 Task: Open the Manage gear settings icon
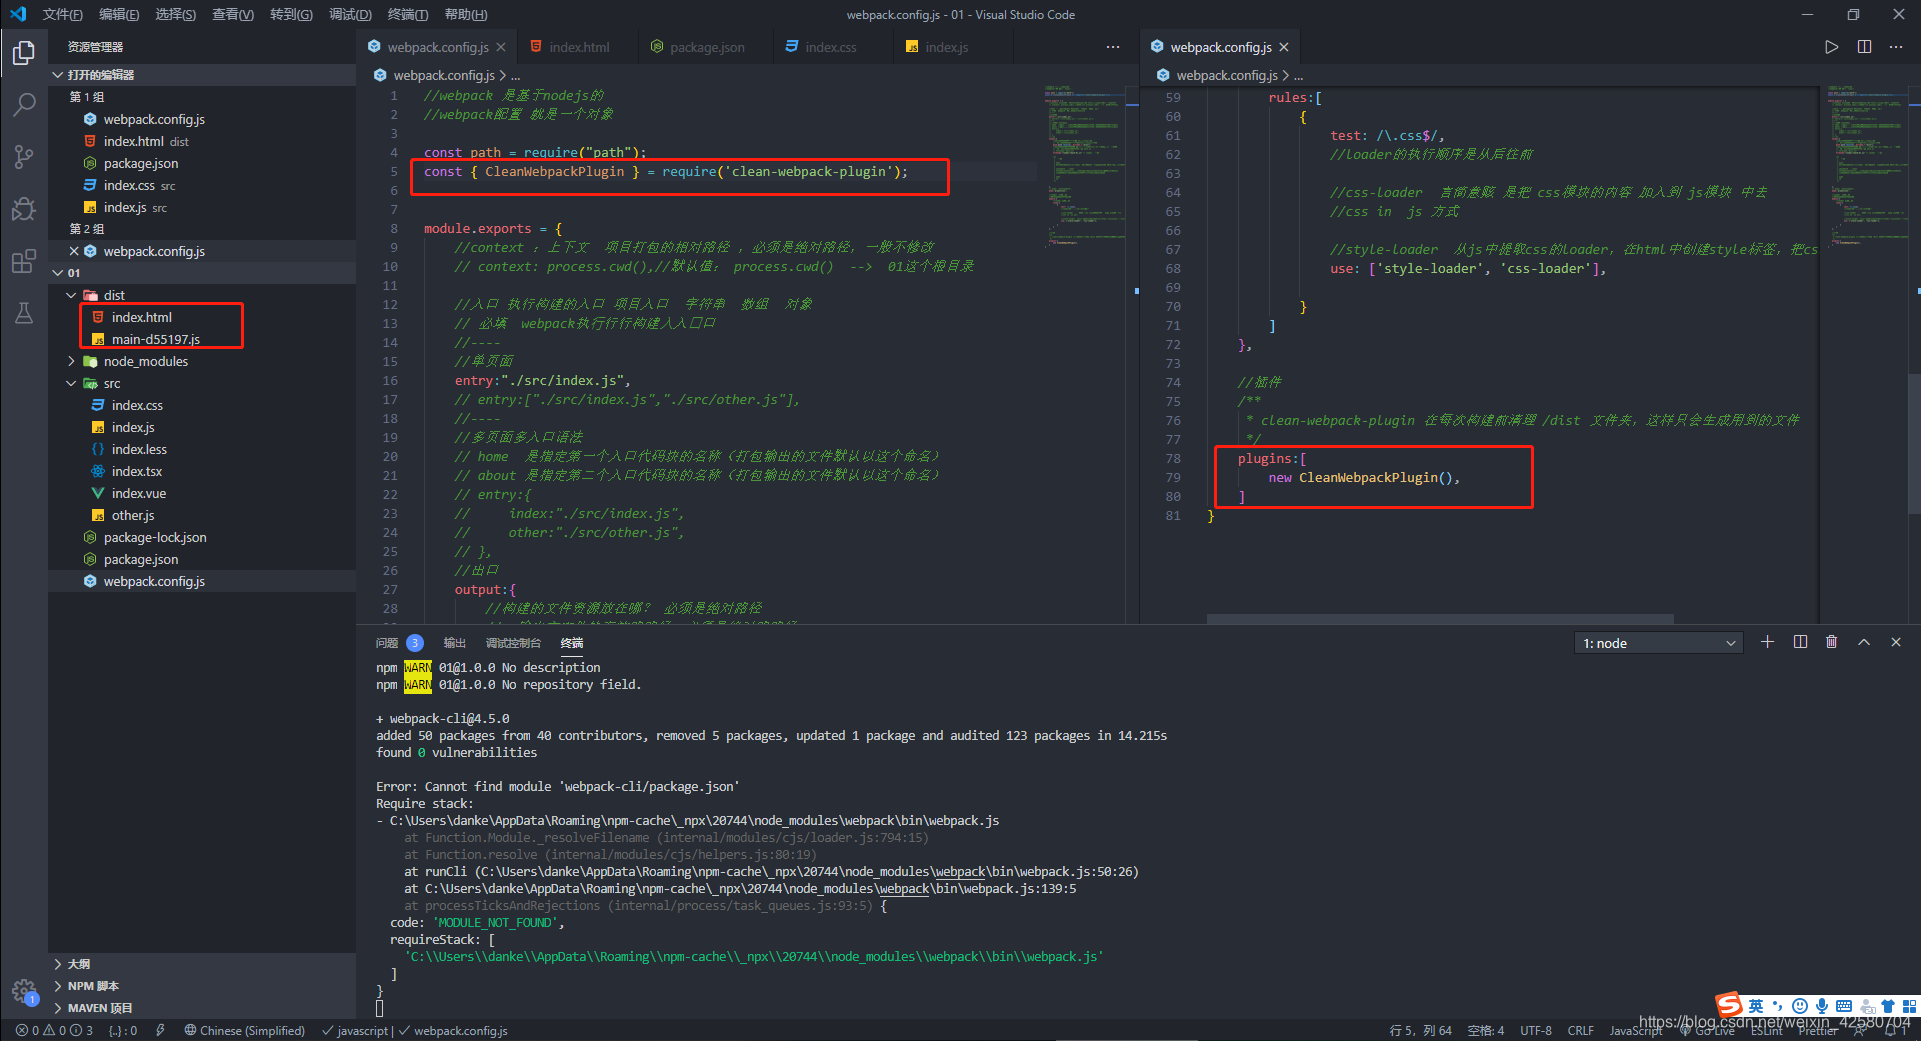tap(24, 991)
